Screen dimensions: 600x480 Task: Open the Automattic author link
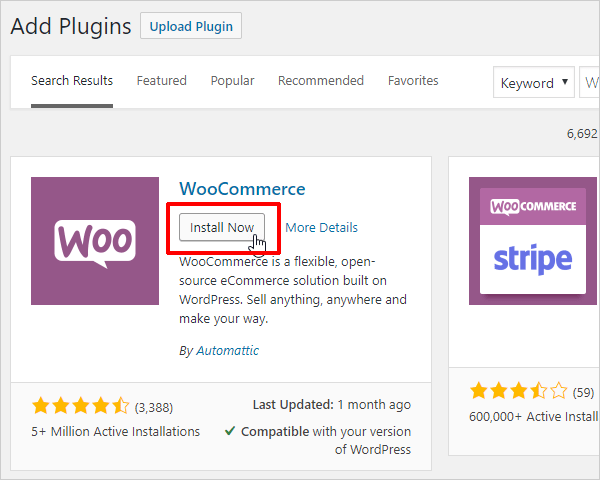(226, 351)
